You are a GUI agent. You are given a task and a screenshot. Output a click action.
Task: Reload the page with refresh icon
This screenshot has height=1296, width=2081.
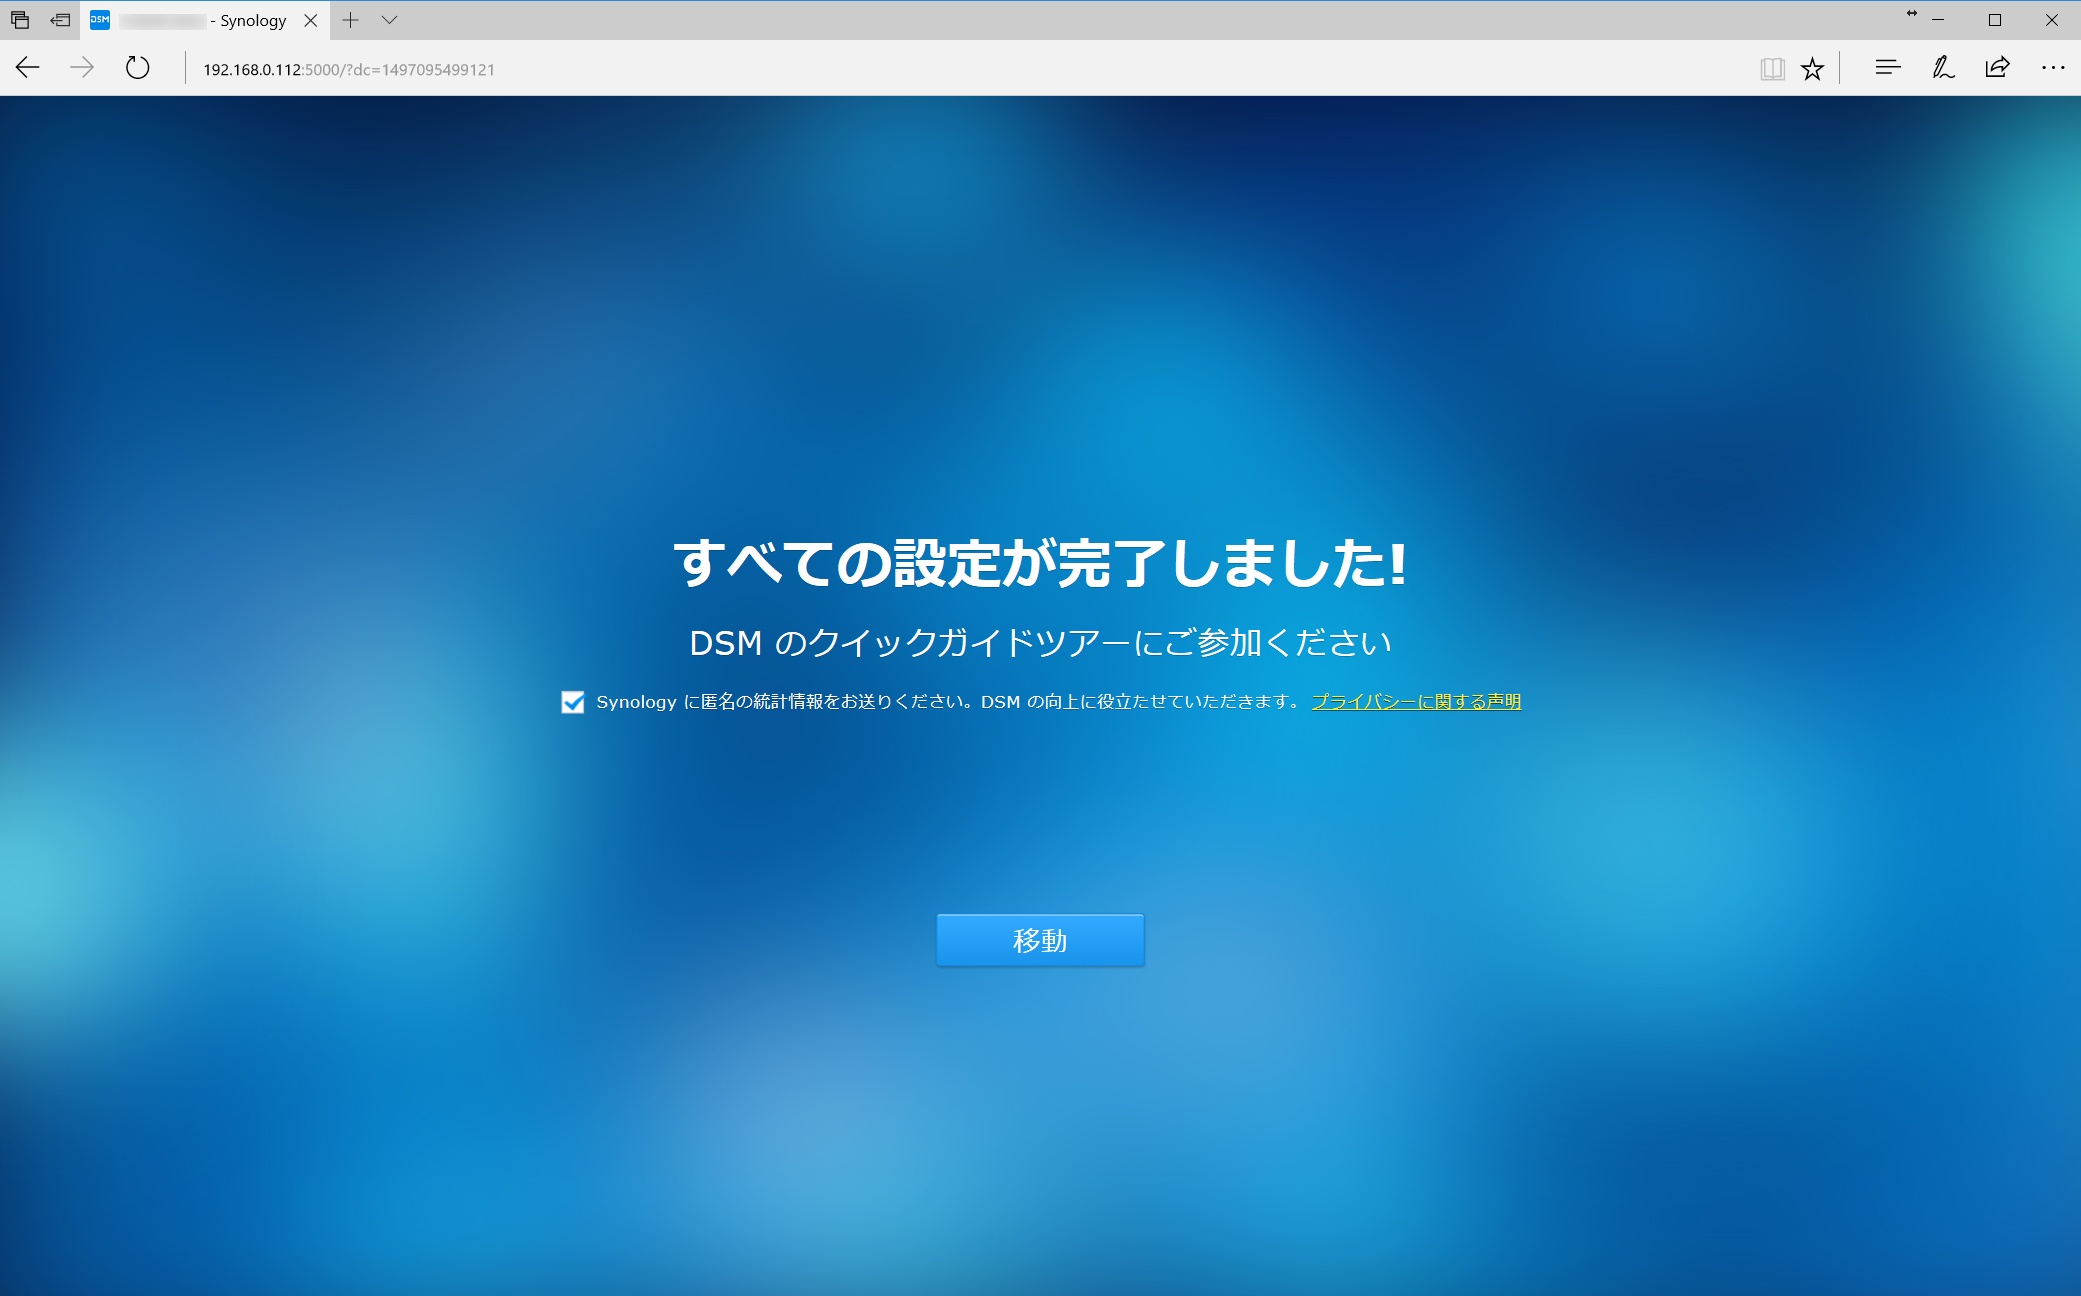137,68
